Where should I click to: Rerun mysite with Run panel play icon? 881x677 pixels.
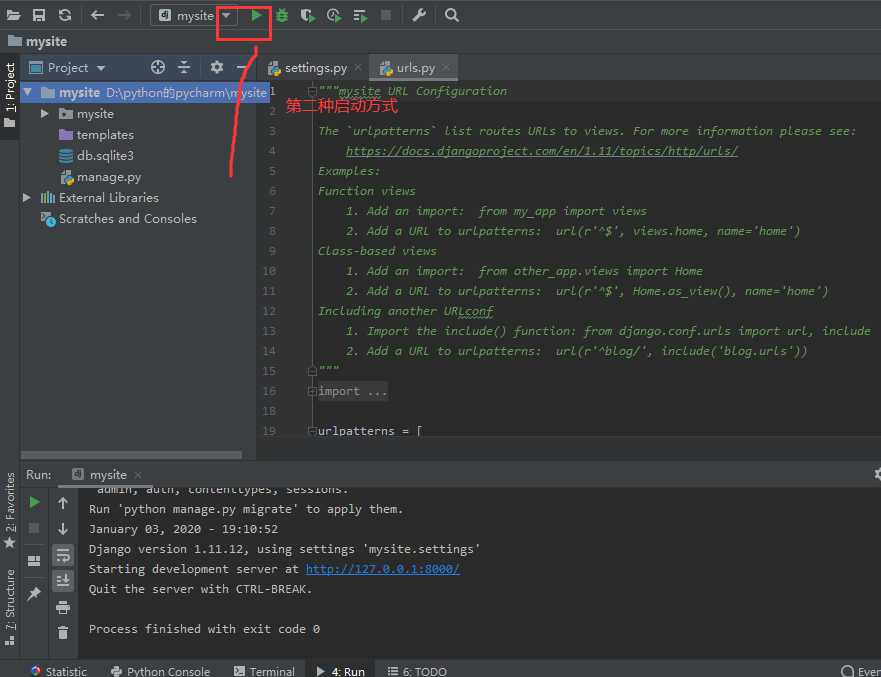point(34,502)
